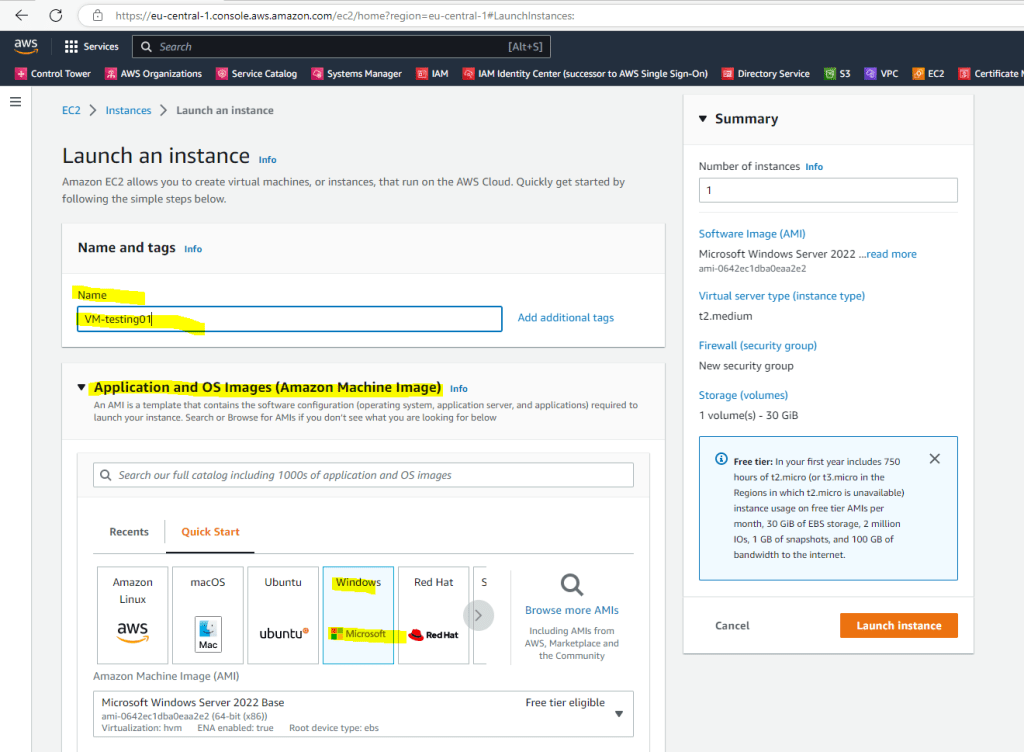The width and height of the screenshot is (1024, 752).
Task: Open Info next to Number of instances
Action: pyautogui.click(x=814, y=167)
